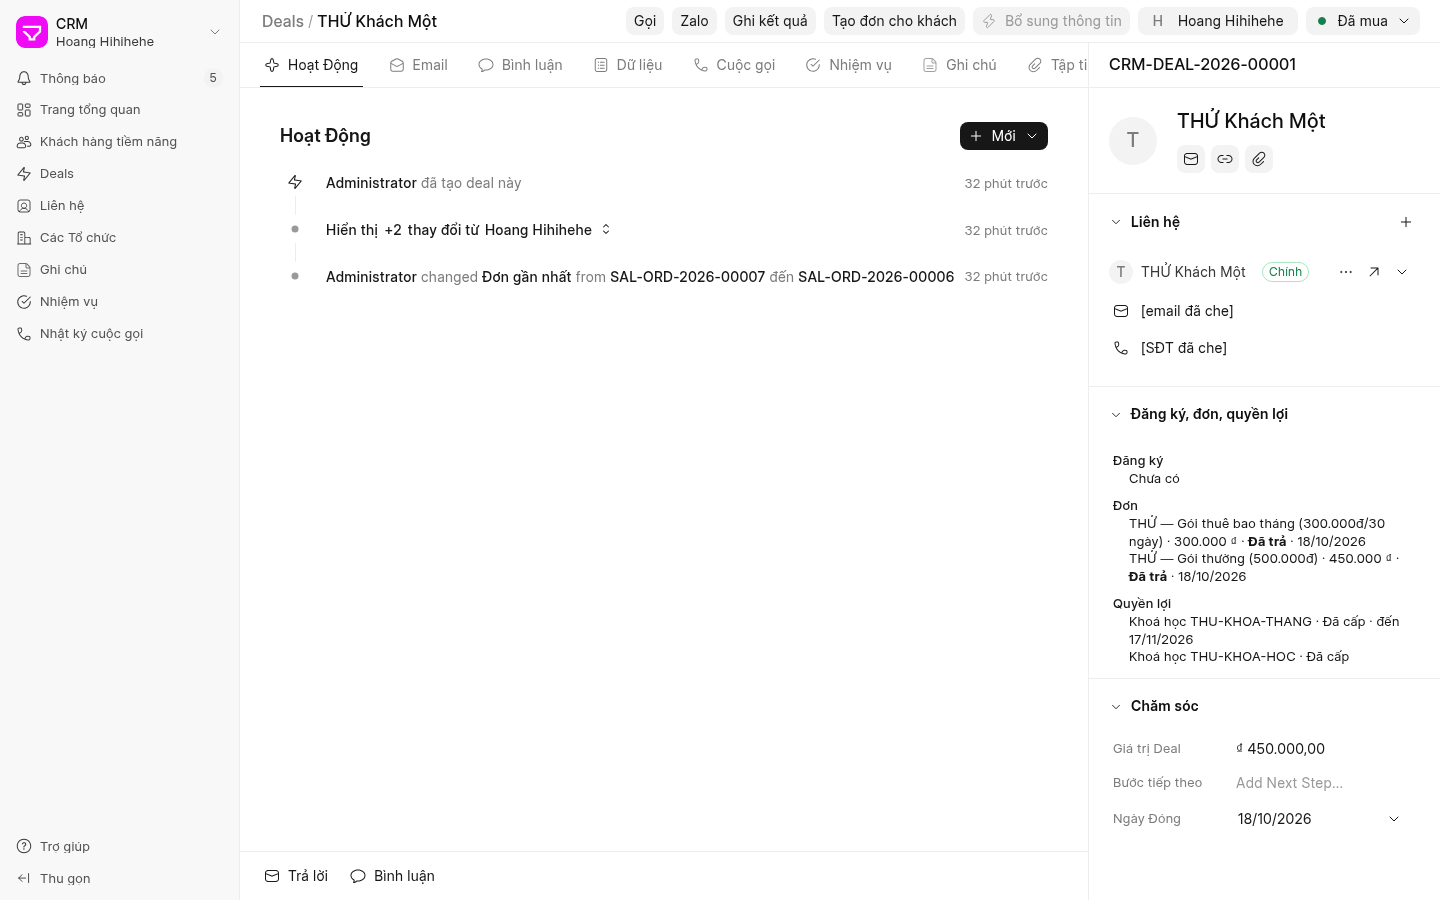The height and width of the screenshot is (900, 1440).
Task: Collapse Đăng ký, đơn, quyền lợi section
Action: (x=1116, y=414)
